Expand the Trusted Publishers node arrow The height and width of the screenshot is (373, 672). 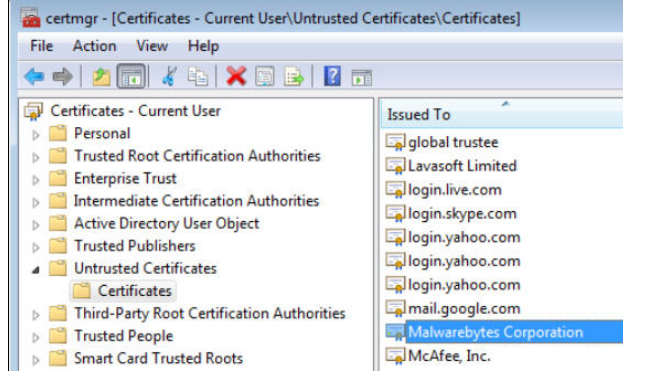[36, 247]
